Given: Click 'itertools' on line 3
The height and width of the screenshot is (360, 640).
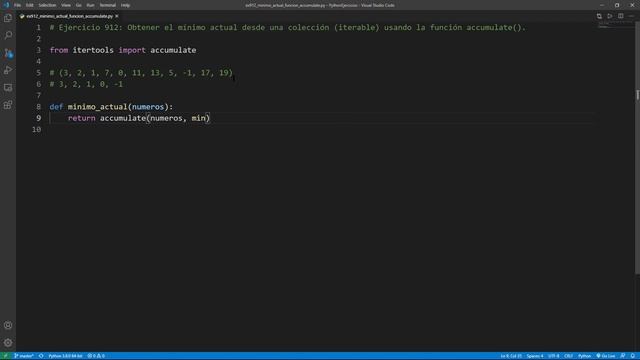Looking at the screenshot, I should 93,50.
